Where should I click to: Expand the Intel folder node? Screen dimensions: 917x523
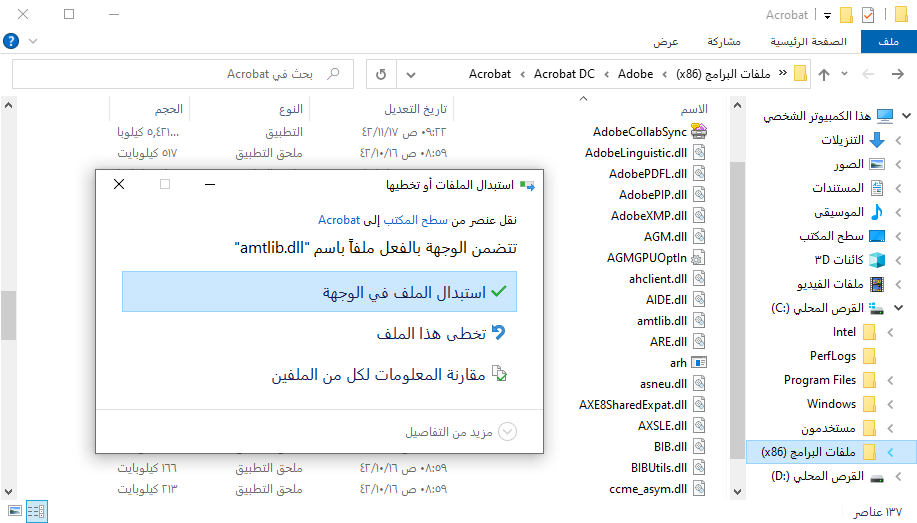(x=890, y=332)
